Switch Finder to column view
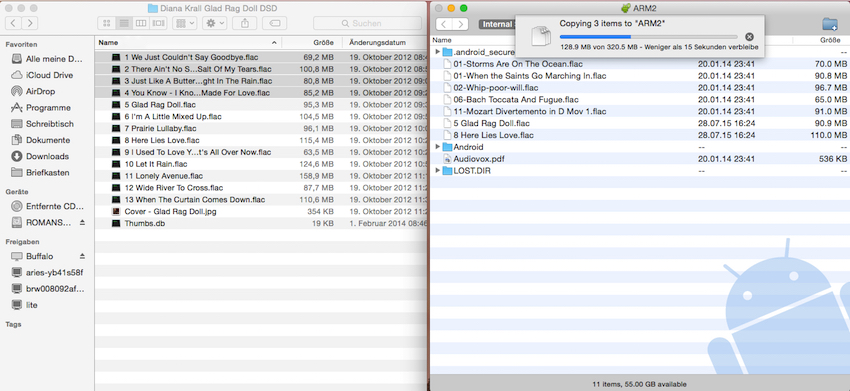Image resolution: width=850 pixels, height=391 pixels. click(141, 23)
